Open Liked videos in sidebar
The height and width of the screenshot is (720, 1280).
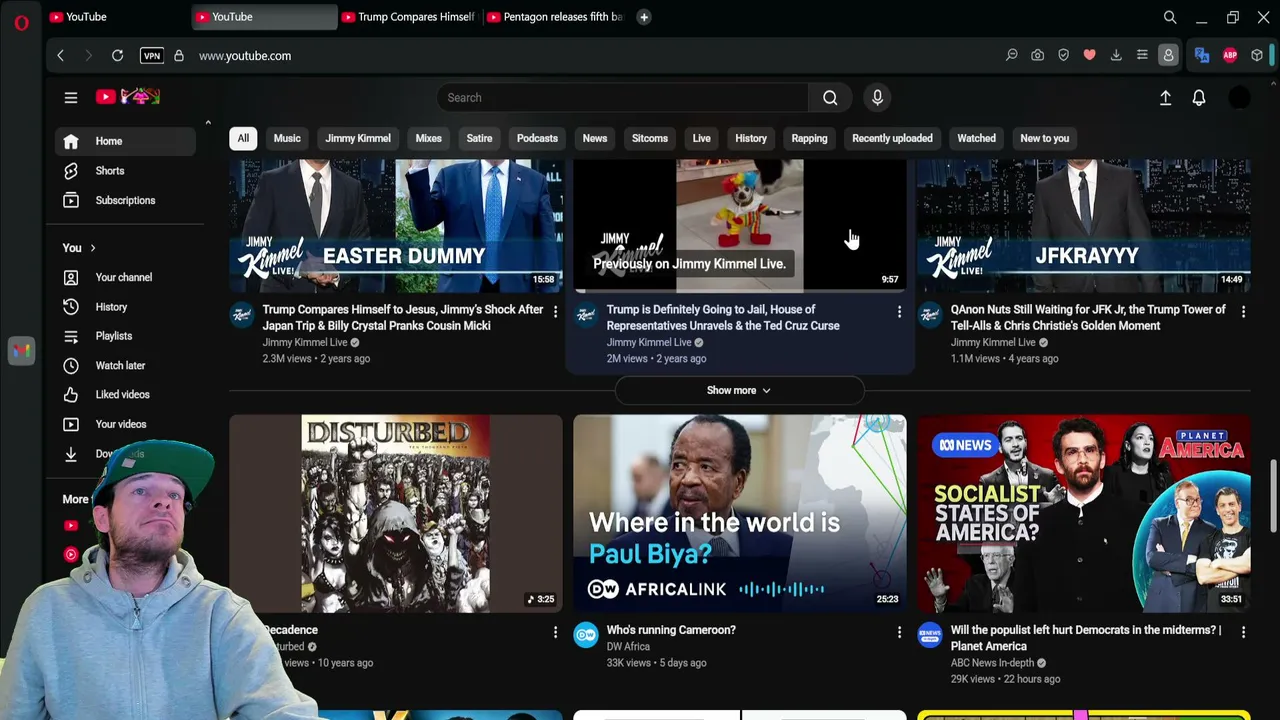tap(125, 394)
